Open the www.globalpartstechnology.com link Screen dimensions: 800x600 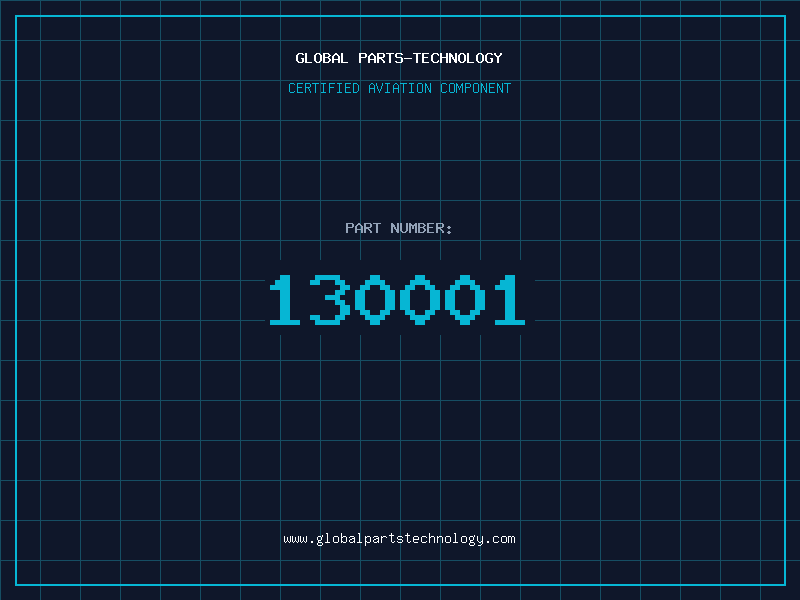pyautogui.click(x=399, y=539)
